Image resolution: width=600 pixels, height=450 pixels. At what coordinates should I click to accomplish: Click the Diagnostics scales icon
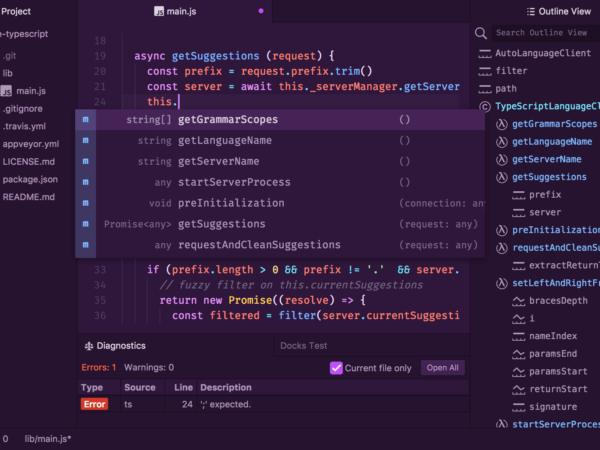pyautogui.click(x=88, y=346)
